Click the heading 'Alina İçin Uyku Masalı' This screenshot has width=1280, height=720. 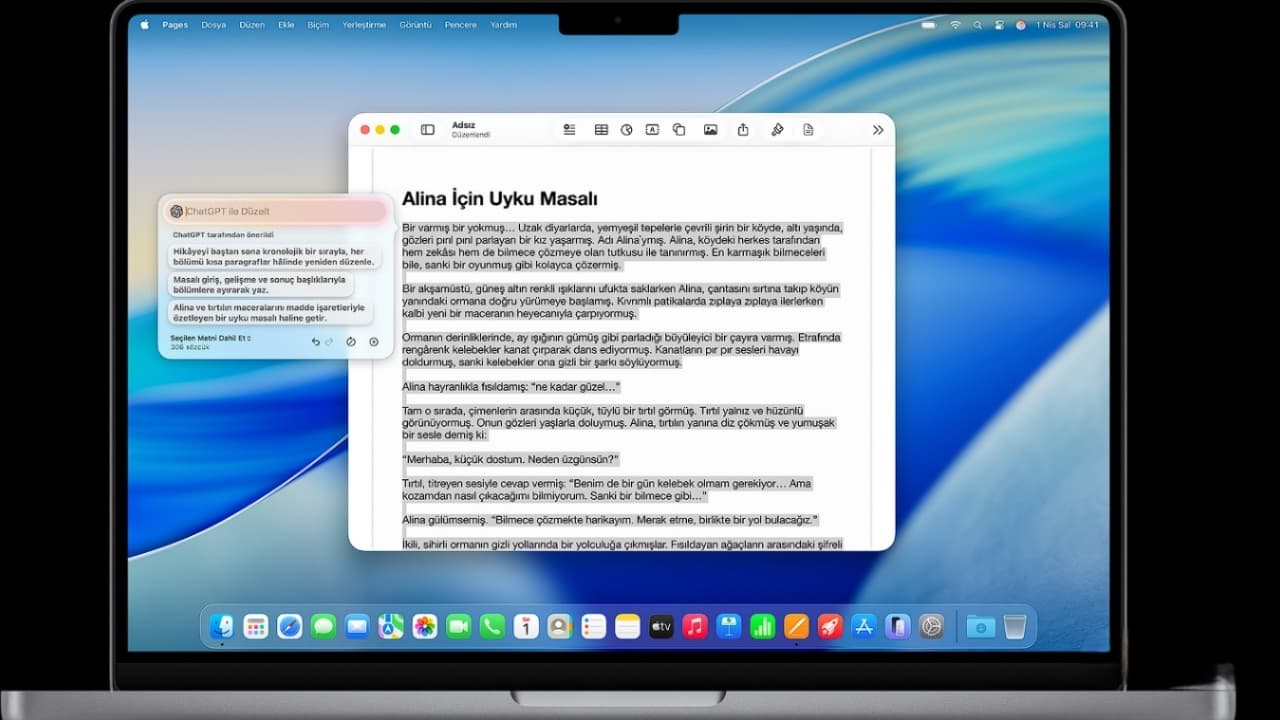[500, 199]
